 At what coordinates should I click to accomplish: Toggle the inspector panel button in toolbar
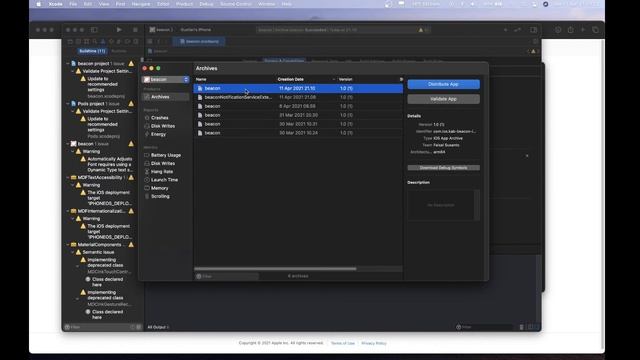coord(533,30)
